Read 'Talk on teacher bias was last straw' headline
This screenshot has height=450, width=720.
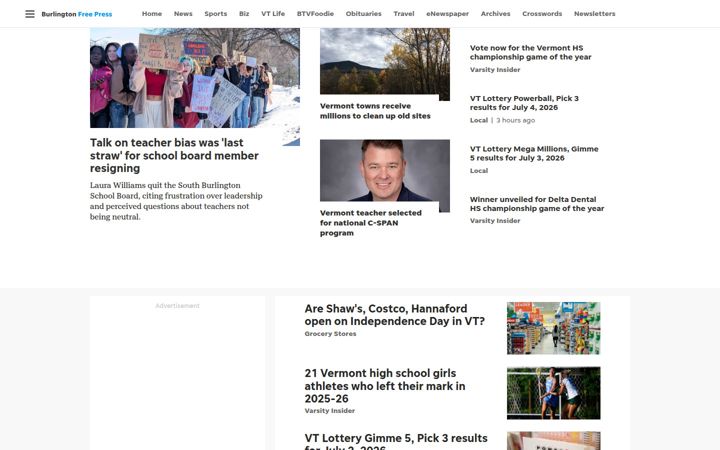(174, 156)
